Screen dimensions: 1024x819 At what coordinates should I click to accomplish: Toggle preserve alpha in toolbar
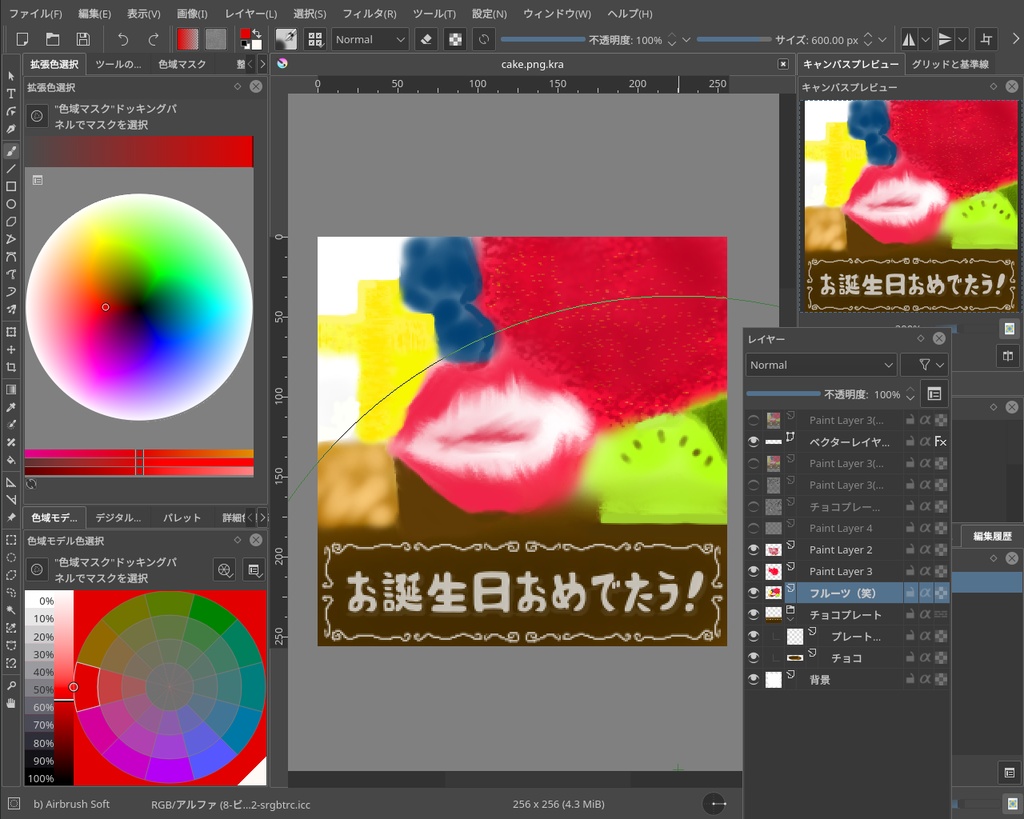click(x=455, y=39)
